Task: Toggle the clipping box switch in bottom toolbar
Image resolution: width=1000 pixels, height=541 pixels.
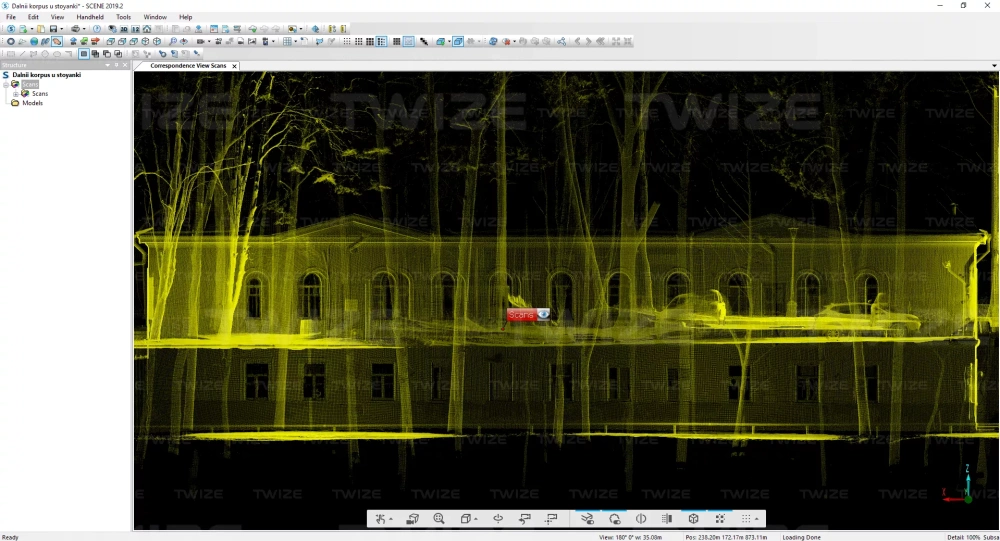Action: 587,519
